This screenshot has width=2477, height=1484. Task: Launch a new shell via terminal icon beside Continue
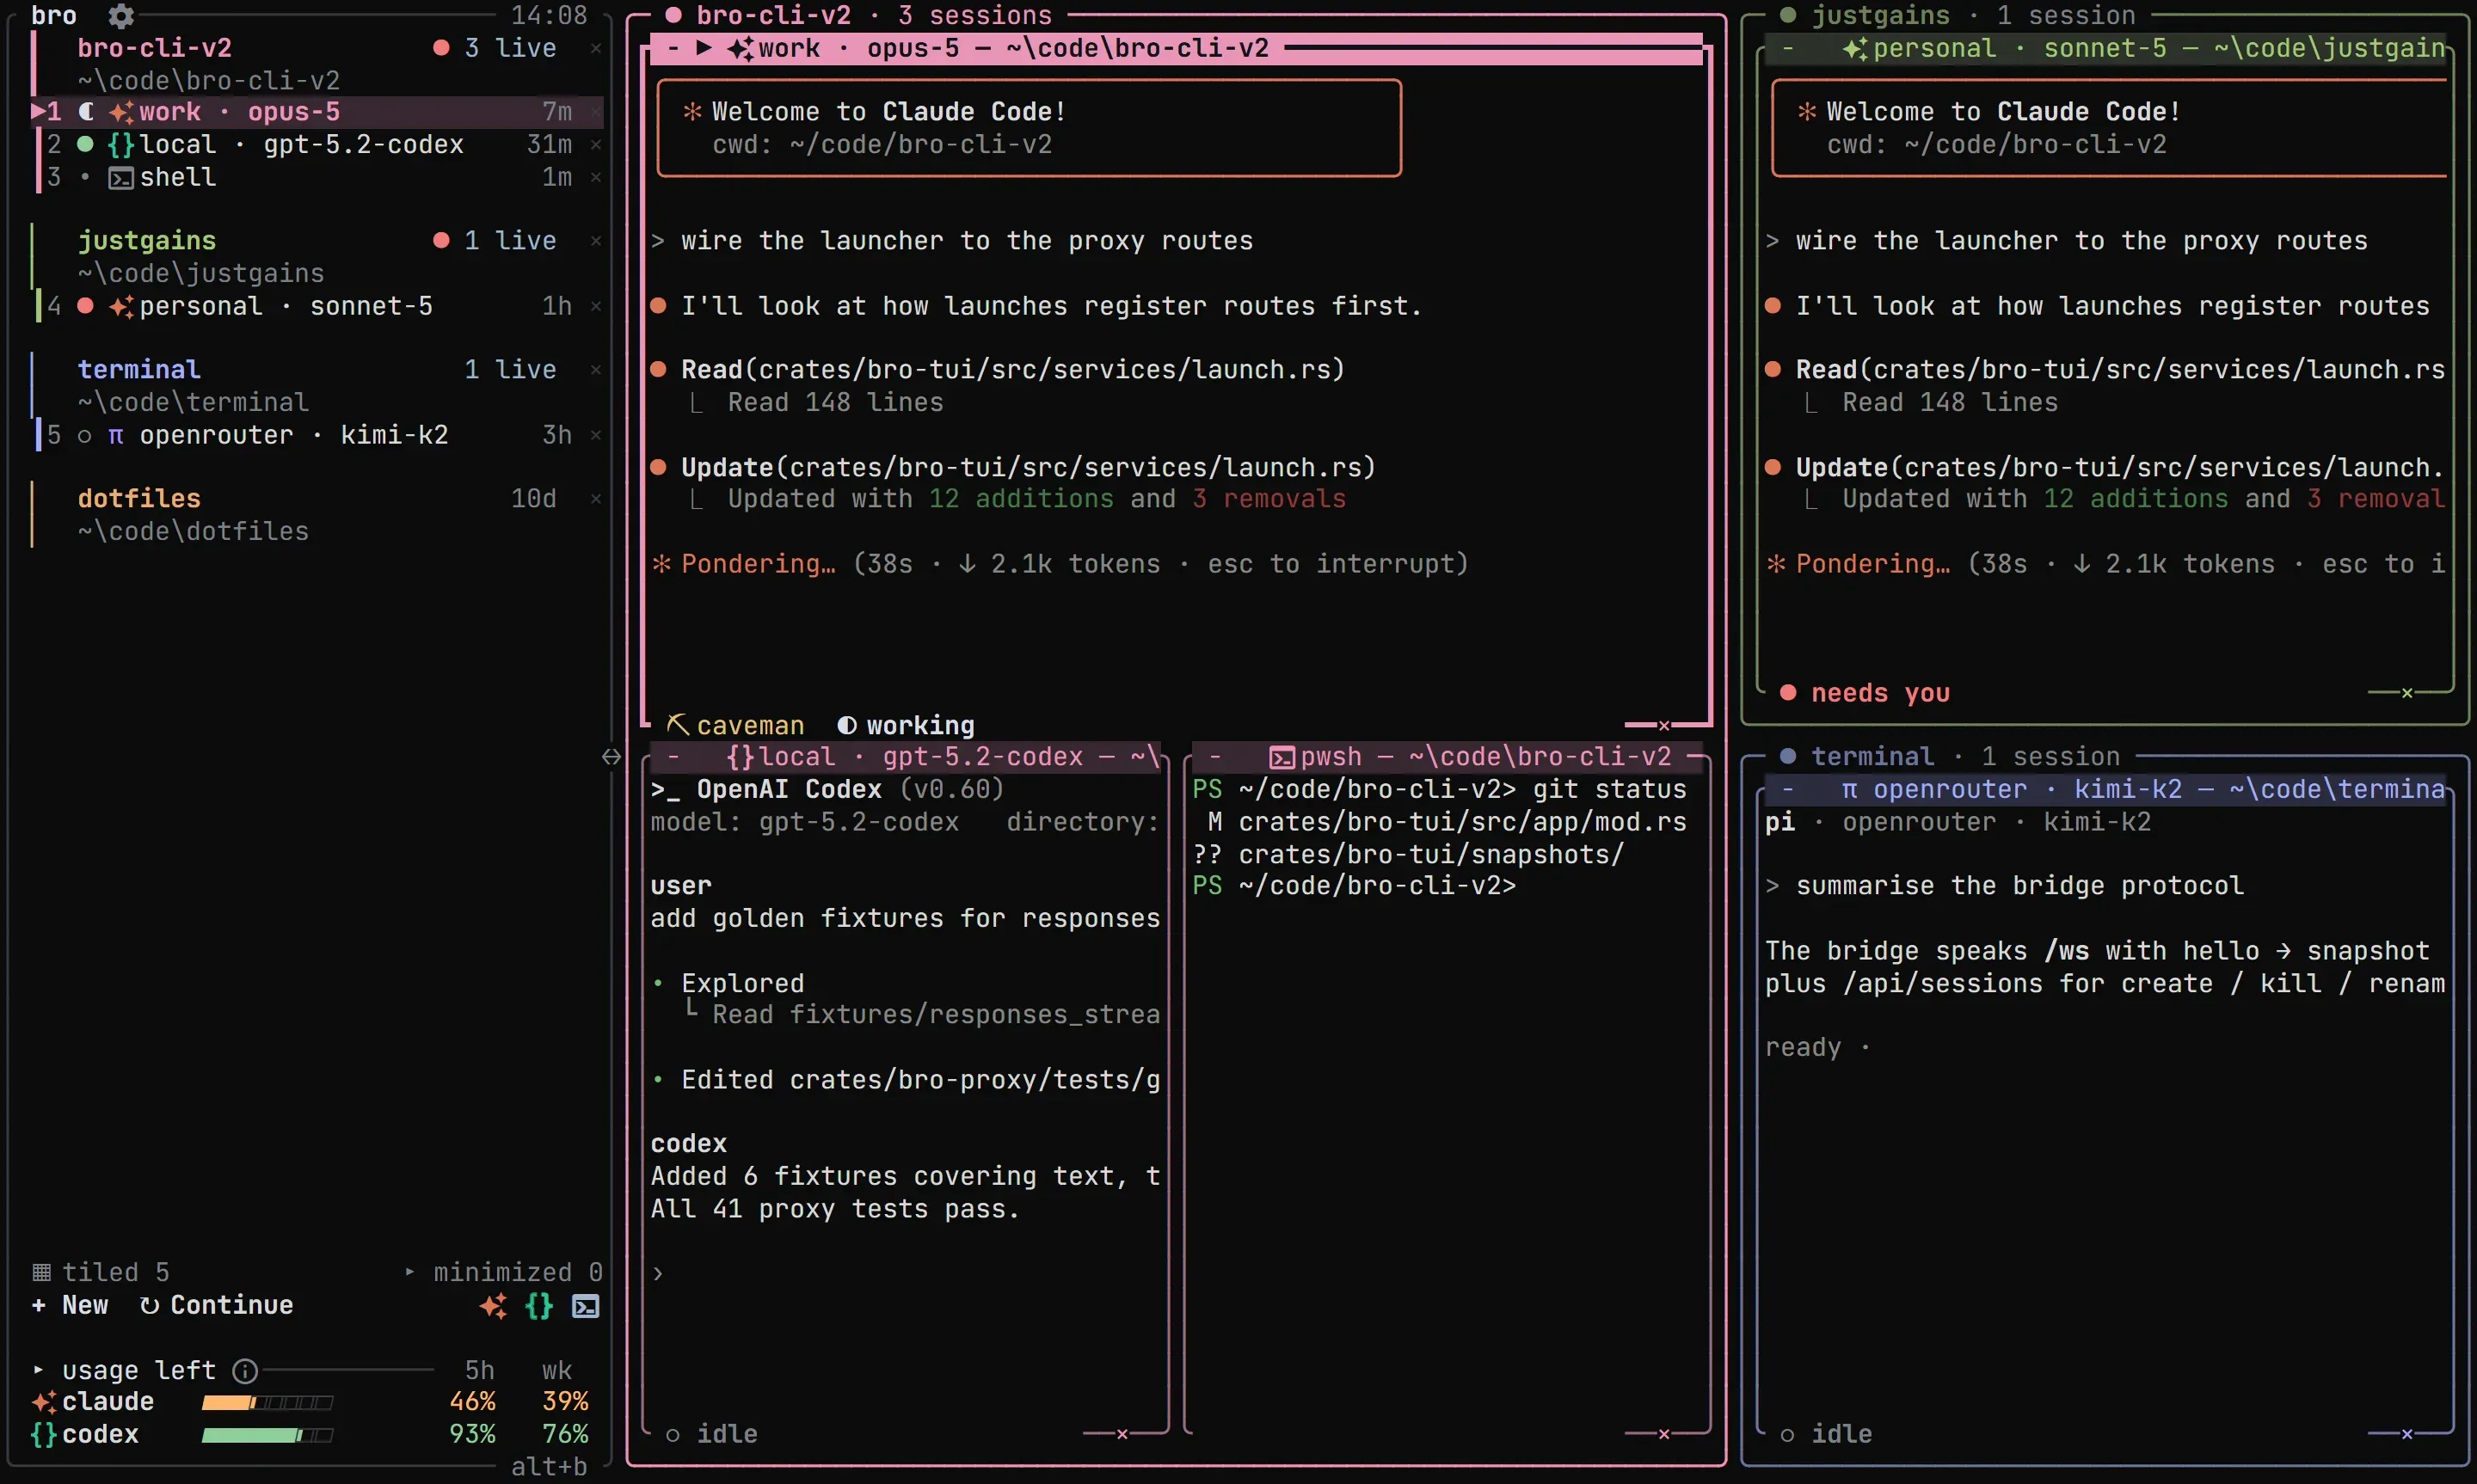click(x=585, y=1306)
